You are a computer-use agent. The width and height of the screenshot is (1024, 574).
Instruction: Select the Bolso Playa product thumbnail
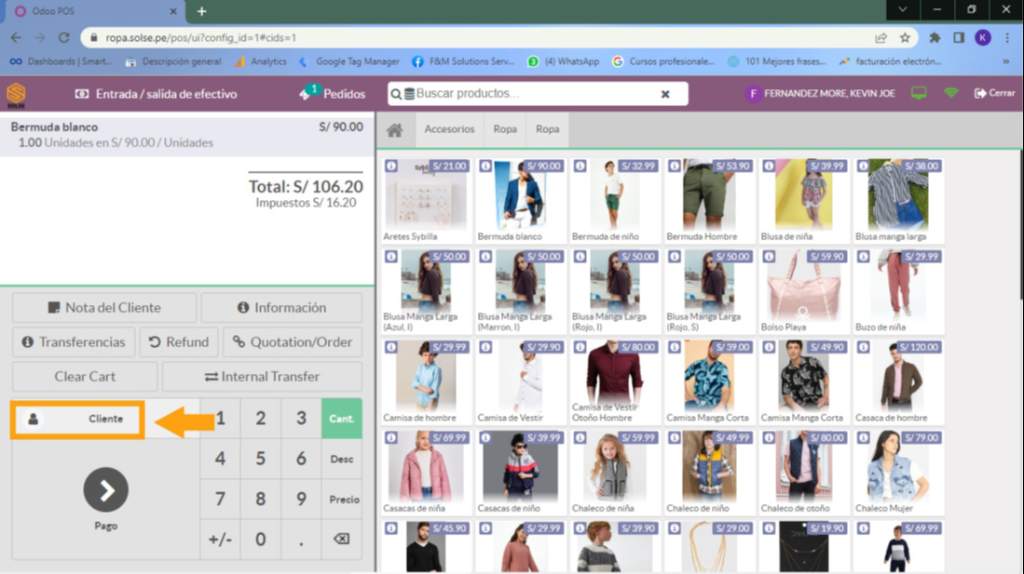coord(802,285)
